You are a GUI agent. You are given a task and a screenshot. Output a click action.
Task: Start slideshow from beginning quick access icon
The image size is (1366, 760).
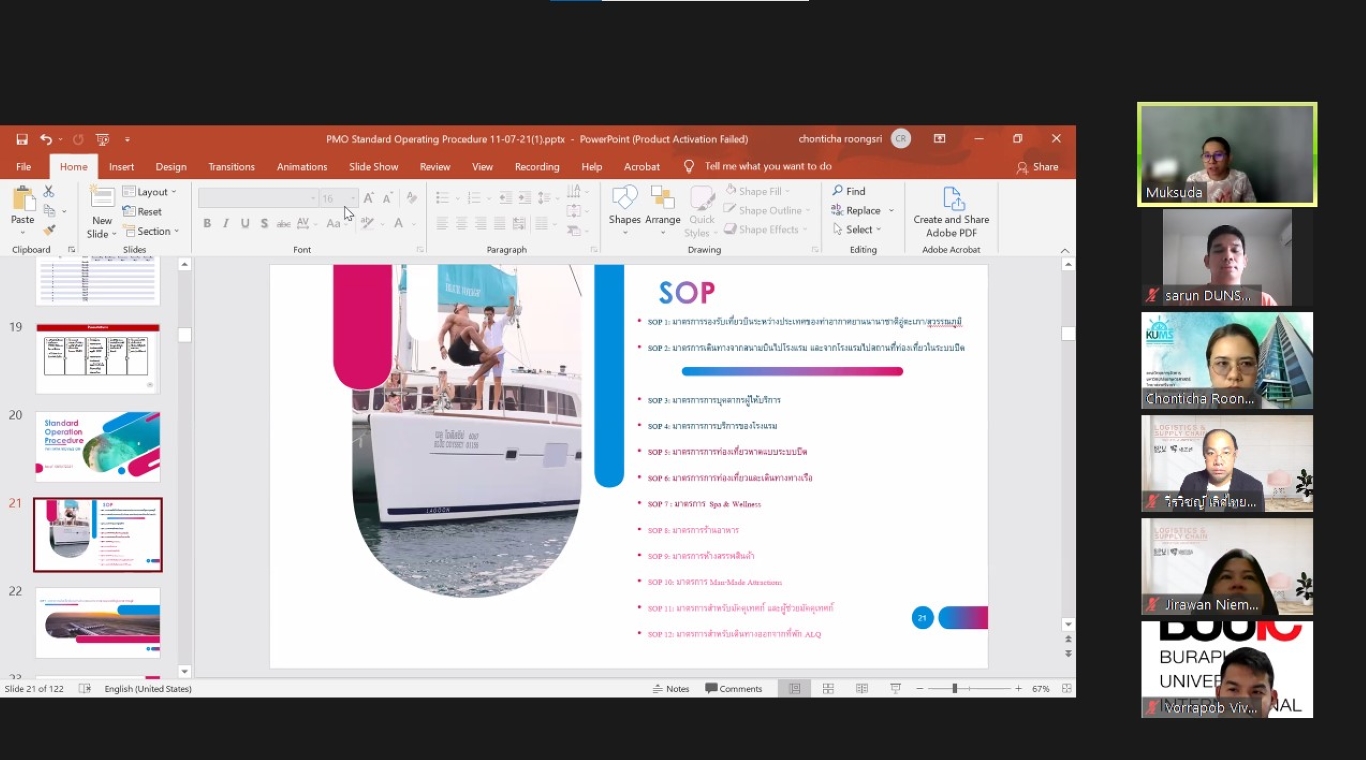point(102,139)
